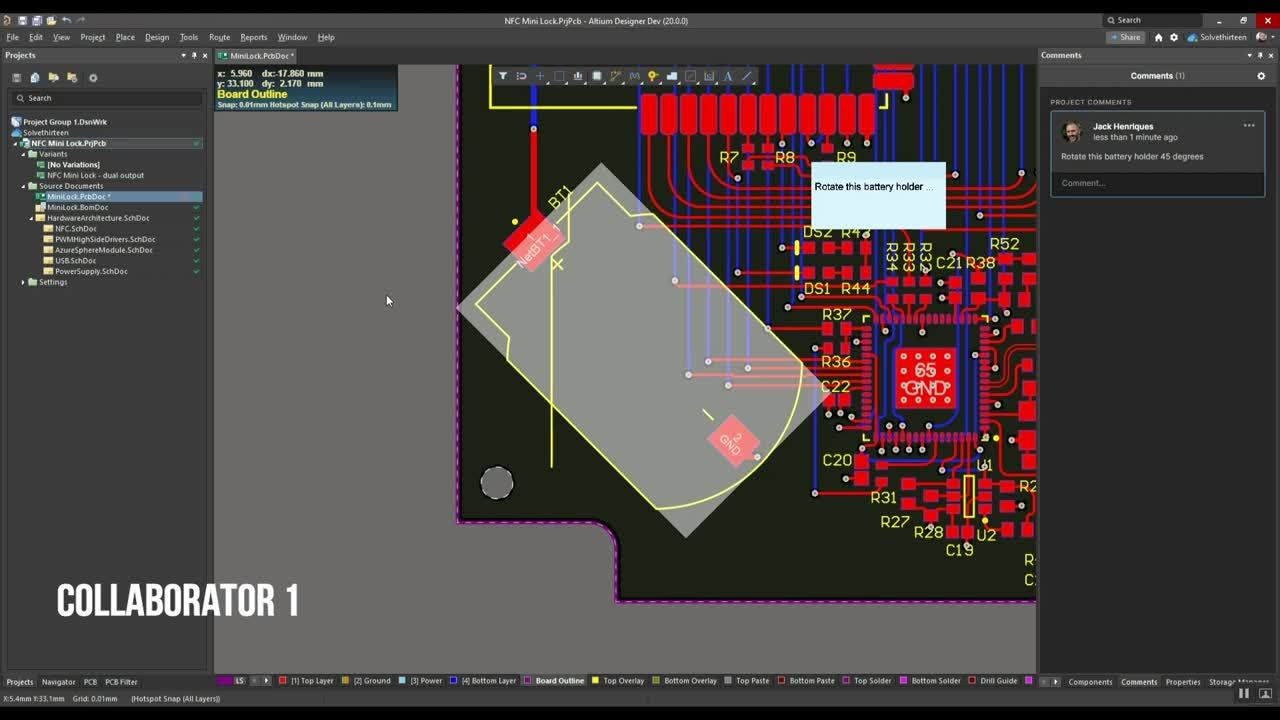
Task: Click the Comment input field
Action: click(x=1157, y=182)
